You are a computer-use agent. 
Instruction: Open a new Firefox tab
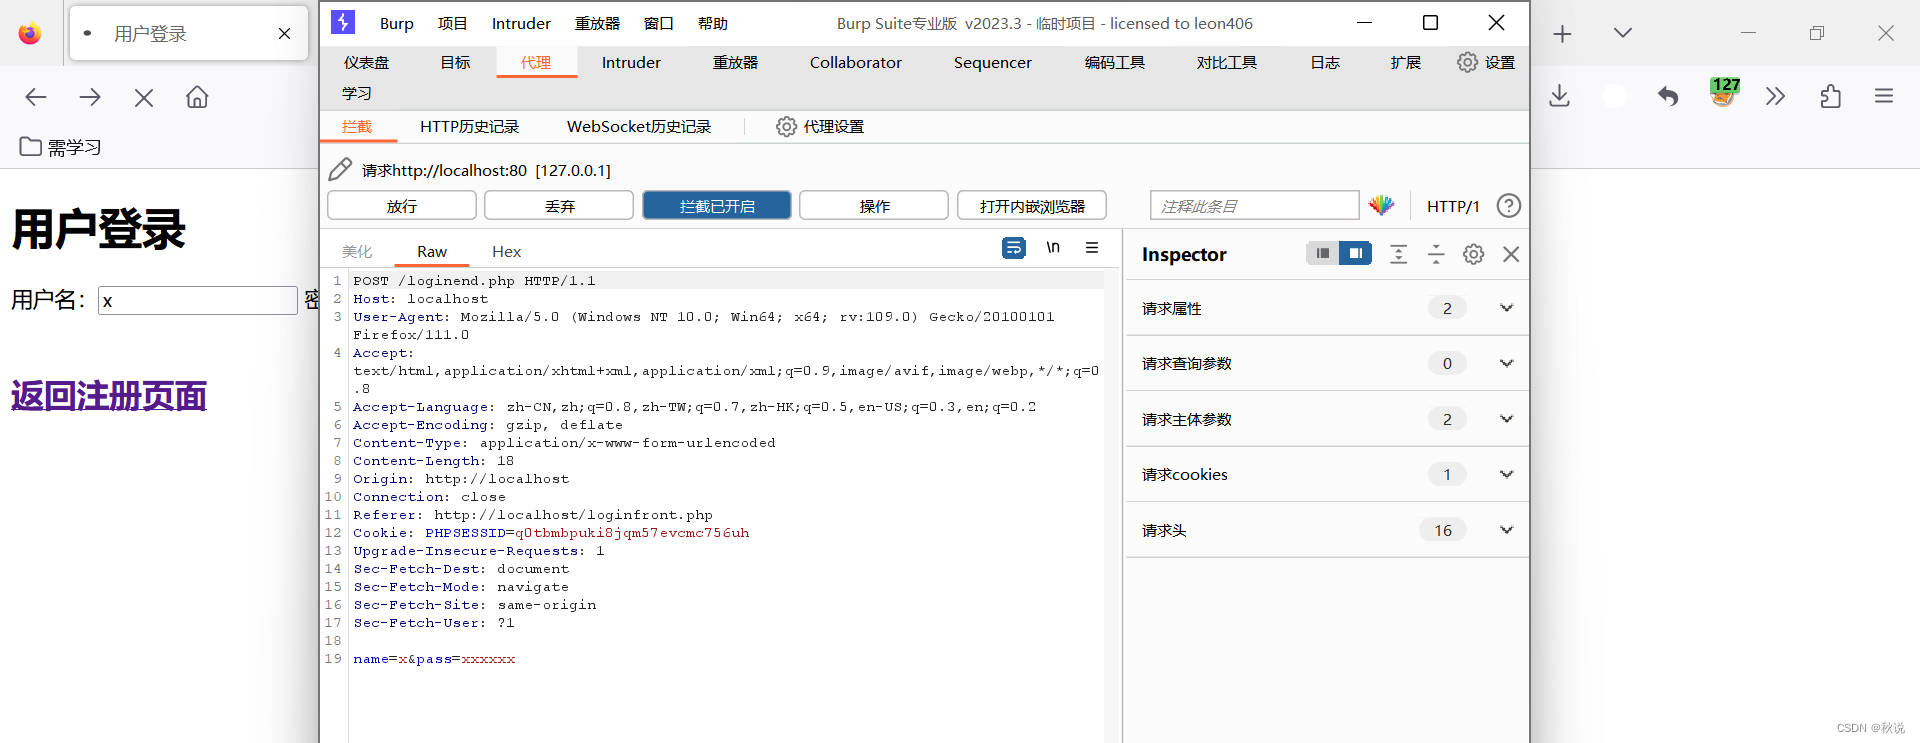click(1563, 34)
